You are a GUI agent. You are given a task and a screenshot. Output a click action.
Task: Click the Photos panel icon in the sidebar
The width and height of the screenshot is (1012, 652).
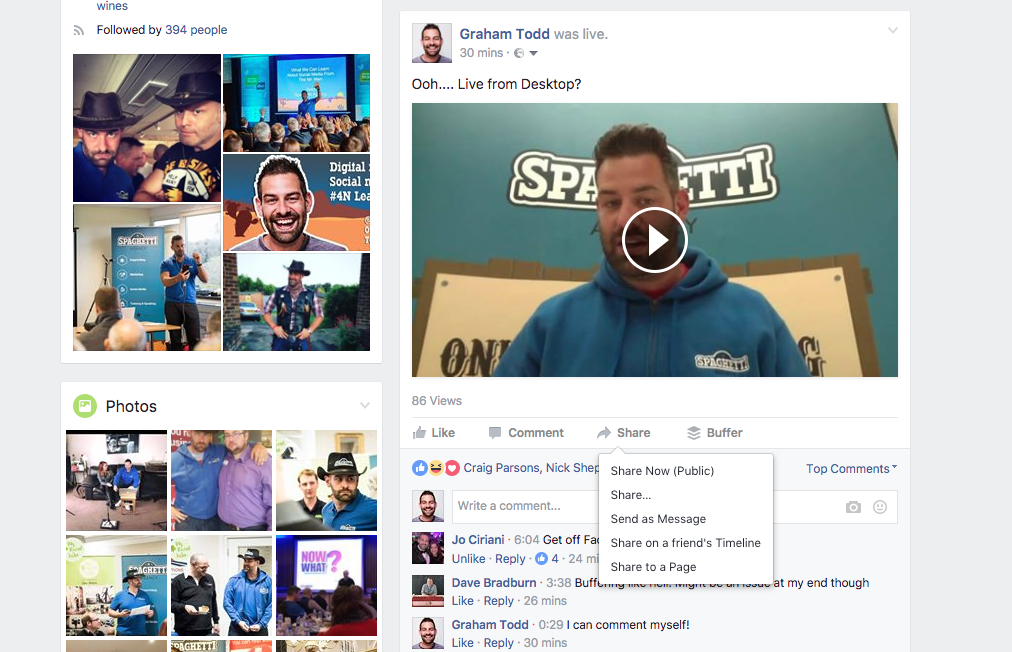[83, 406]
